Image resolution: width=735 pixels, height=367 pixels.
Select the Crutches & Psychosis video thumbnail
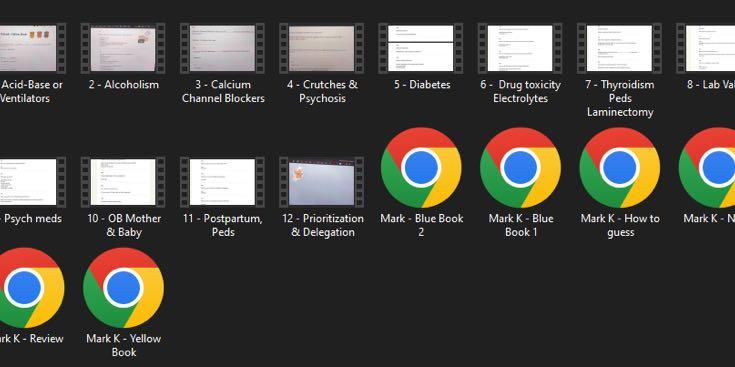[322, 48]
